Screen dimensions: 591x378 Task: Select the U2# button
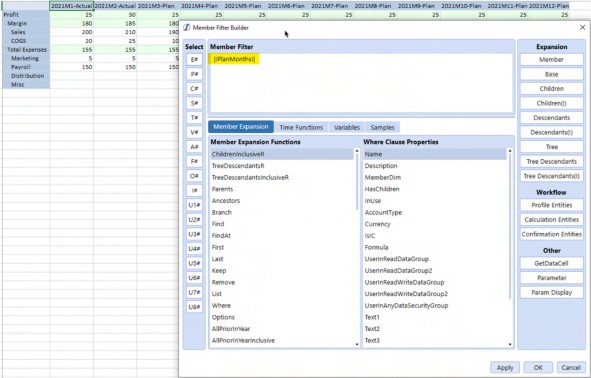(x=194, y=220)
